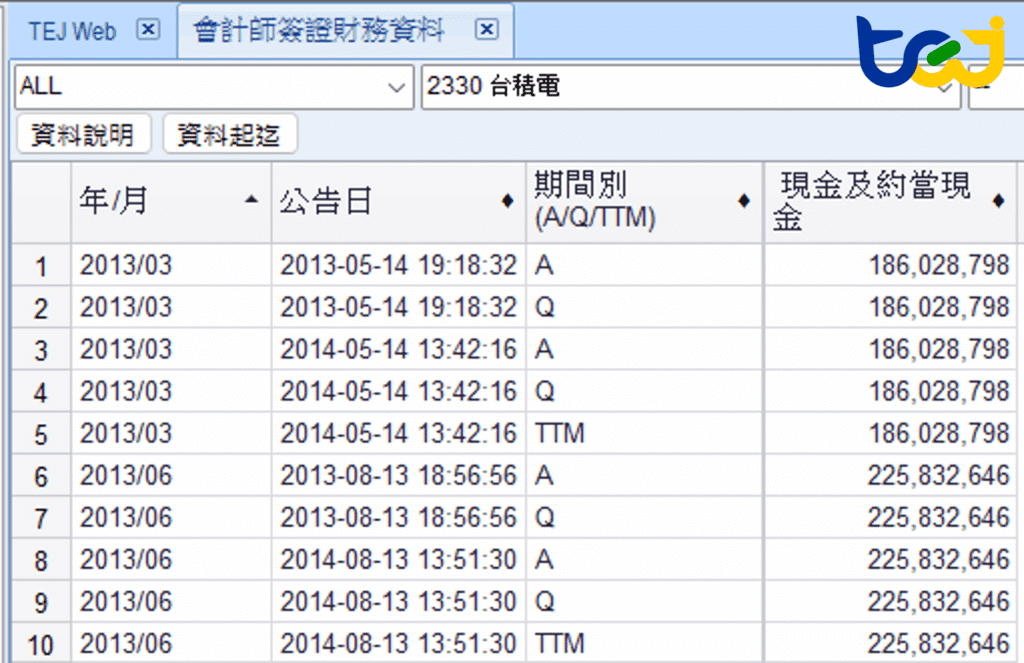Click the TEJ logo

tap(930, 52)
